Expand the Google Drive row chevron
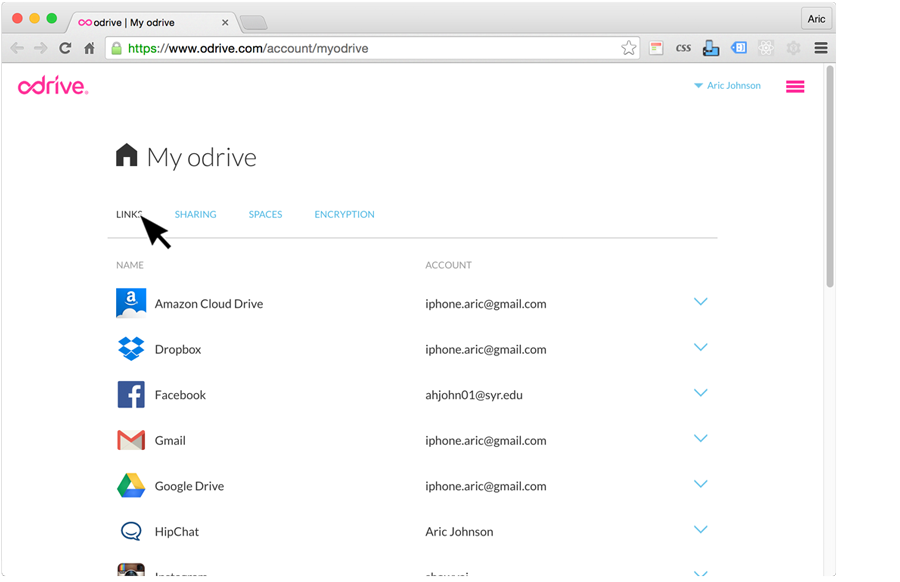This screenshot has width=900, height=582. (x=700, y=483)
